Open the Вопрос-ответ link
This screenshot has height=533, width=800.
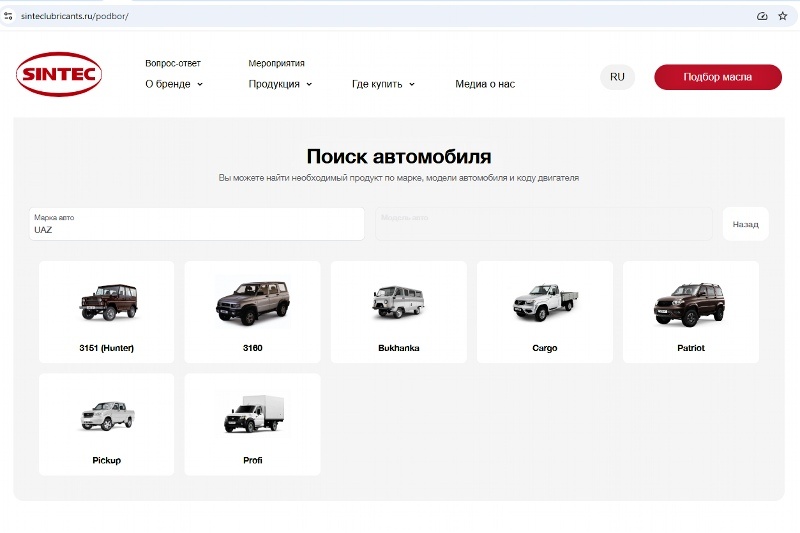(173, 63)
